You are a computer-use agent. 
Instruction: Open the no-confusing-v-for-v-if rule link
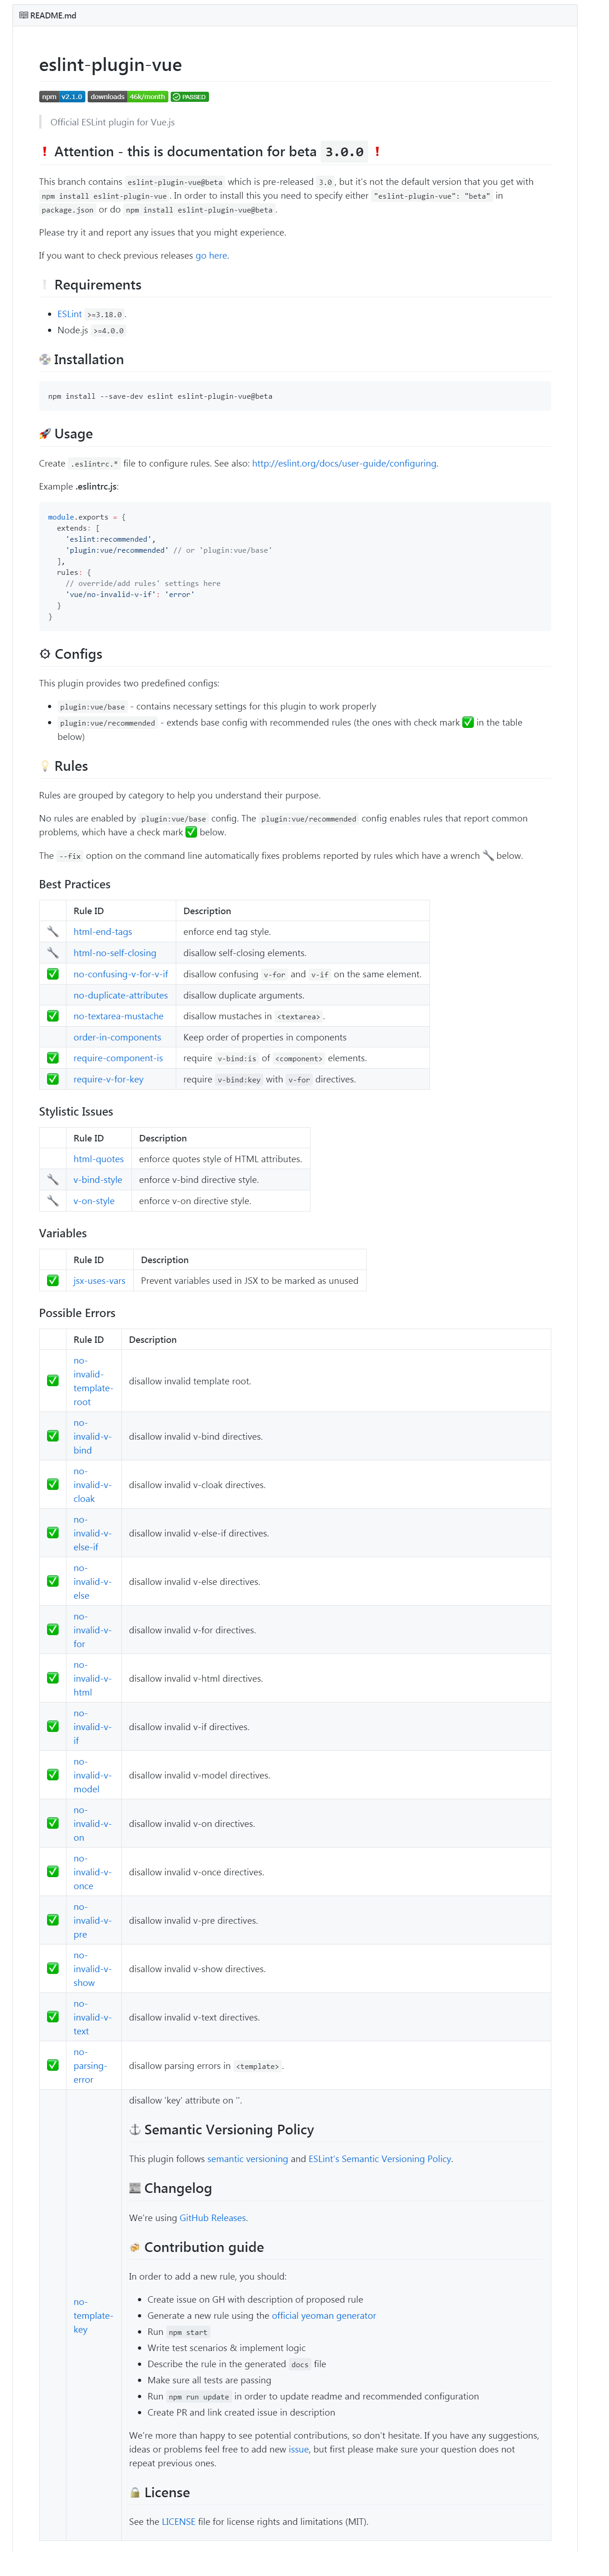tap(120, 974)
